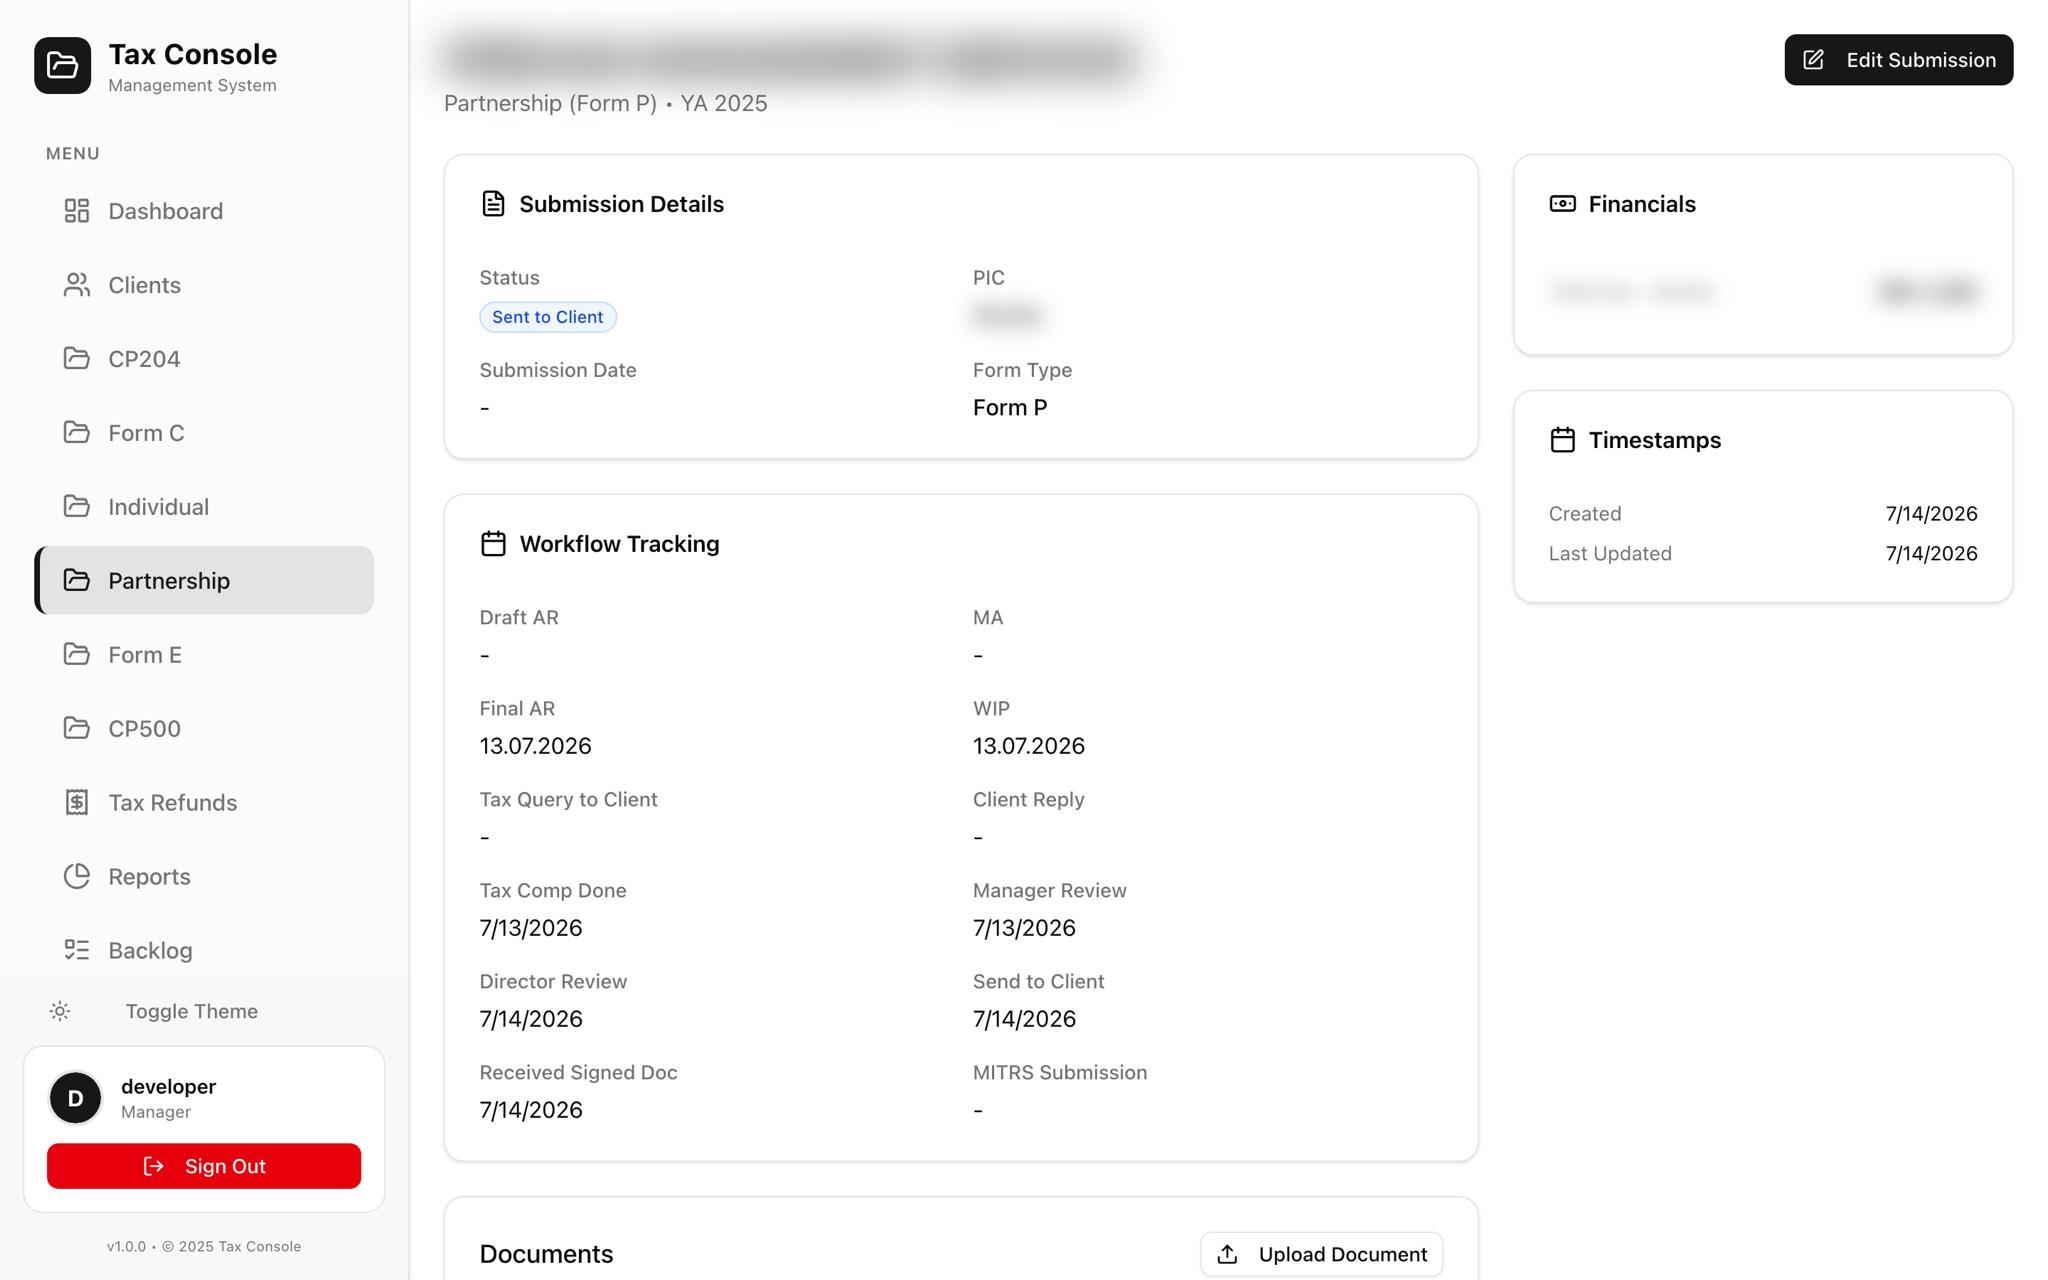Click the Reports pie chart icon

tap(77, 876)
